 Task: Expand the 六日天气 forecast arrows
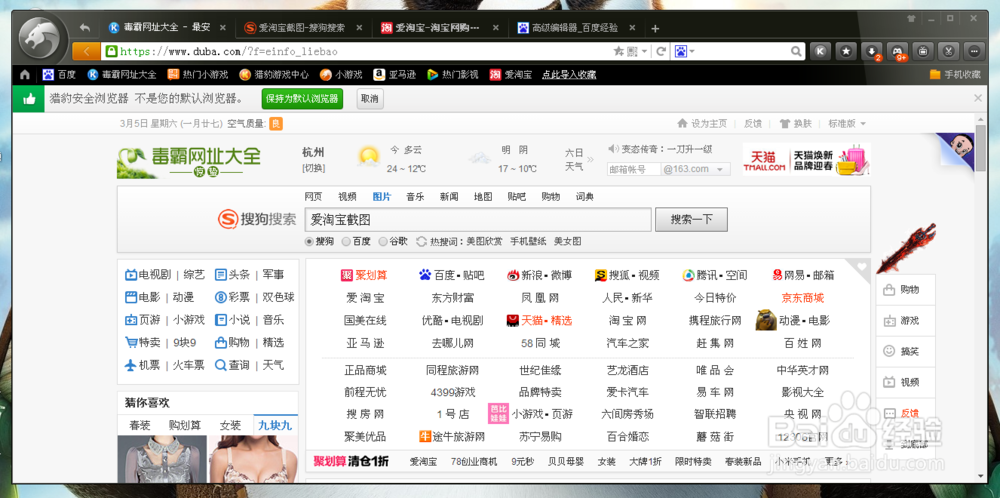(590, 159)
